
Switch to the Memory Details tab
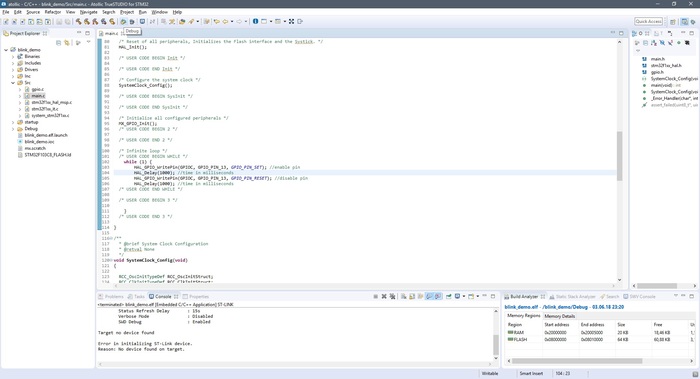pos(559,316)
